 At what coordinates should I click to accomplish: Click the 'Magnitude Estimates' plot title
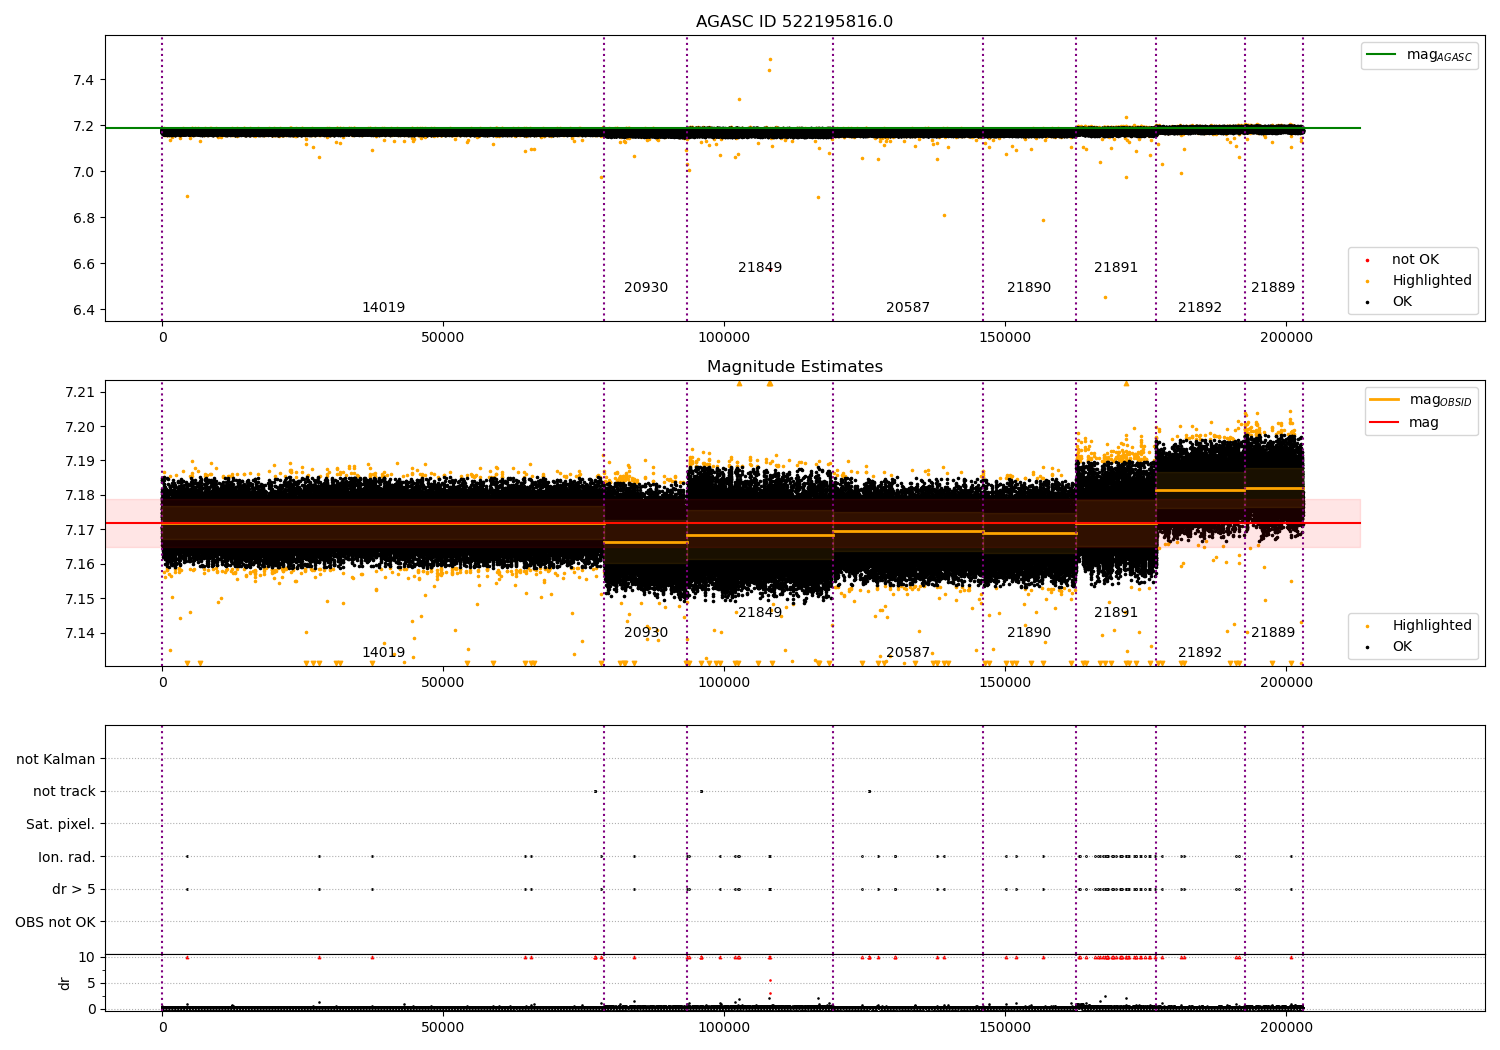794,367
